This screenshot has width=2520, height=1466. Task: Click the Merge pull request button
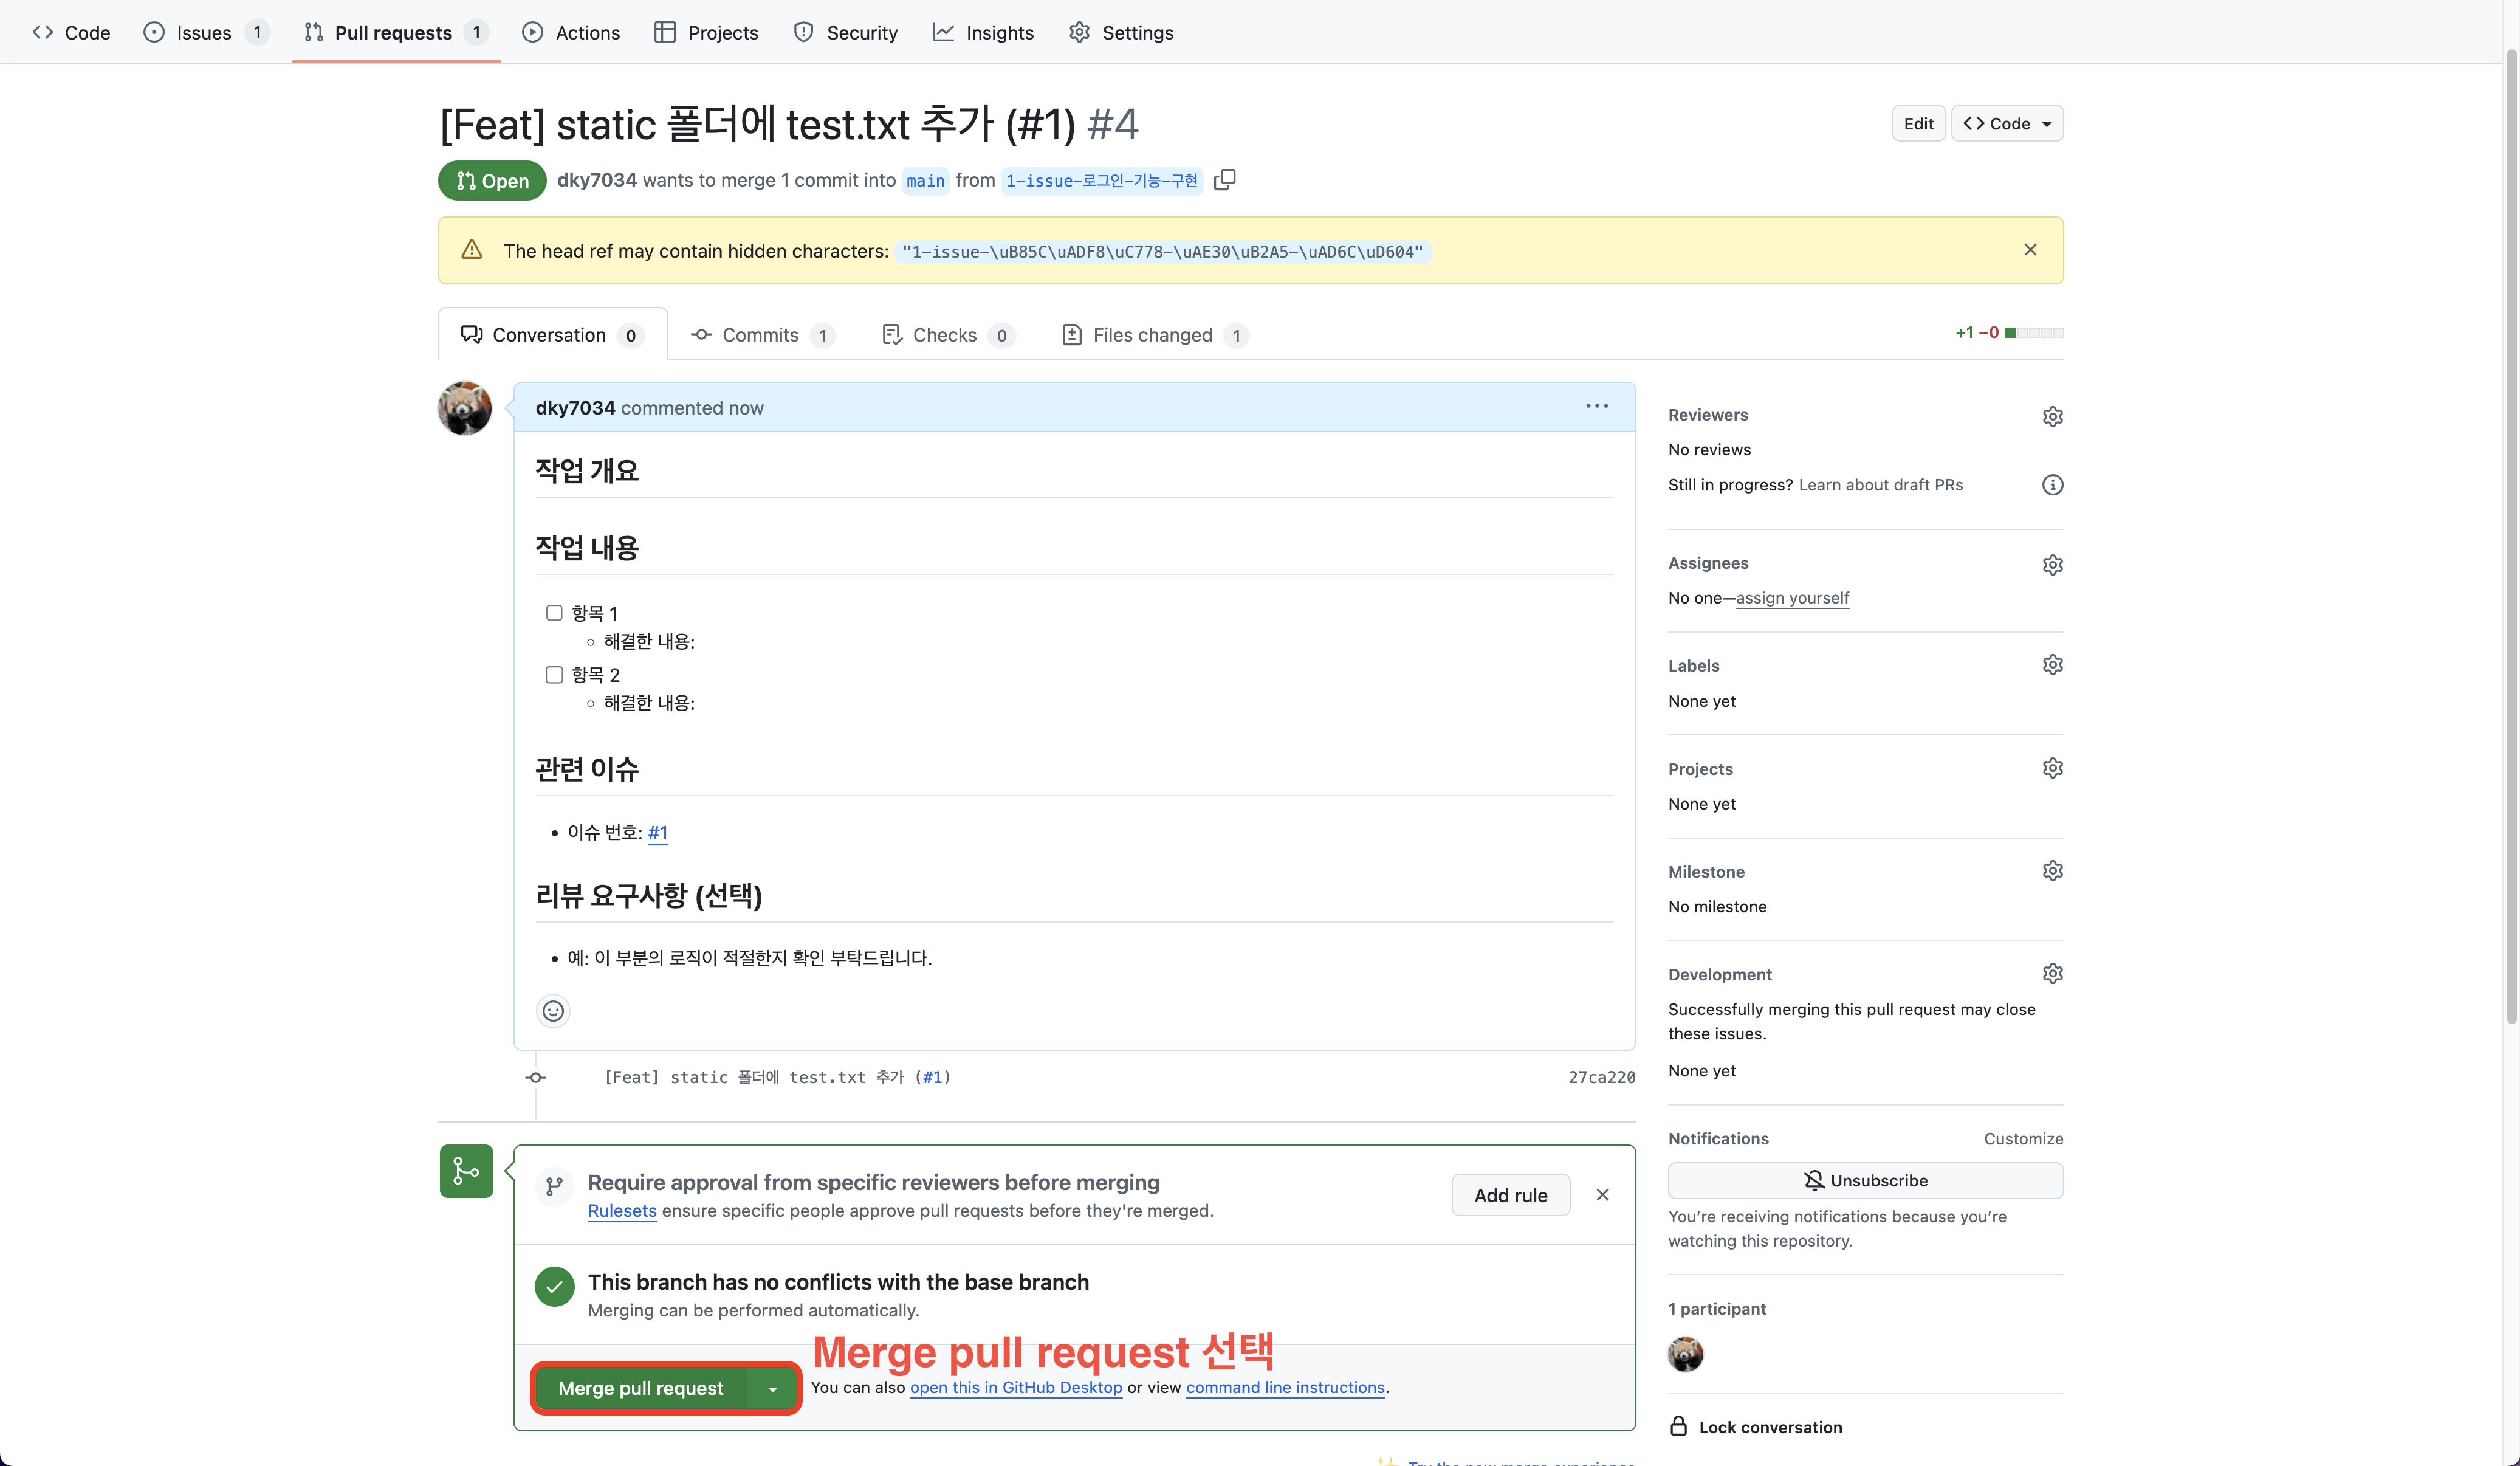tap(641, 1388)
